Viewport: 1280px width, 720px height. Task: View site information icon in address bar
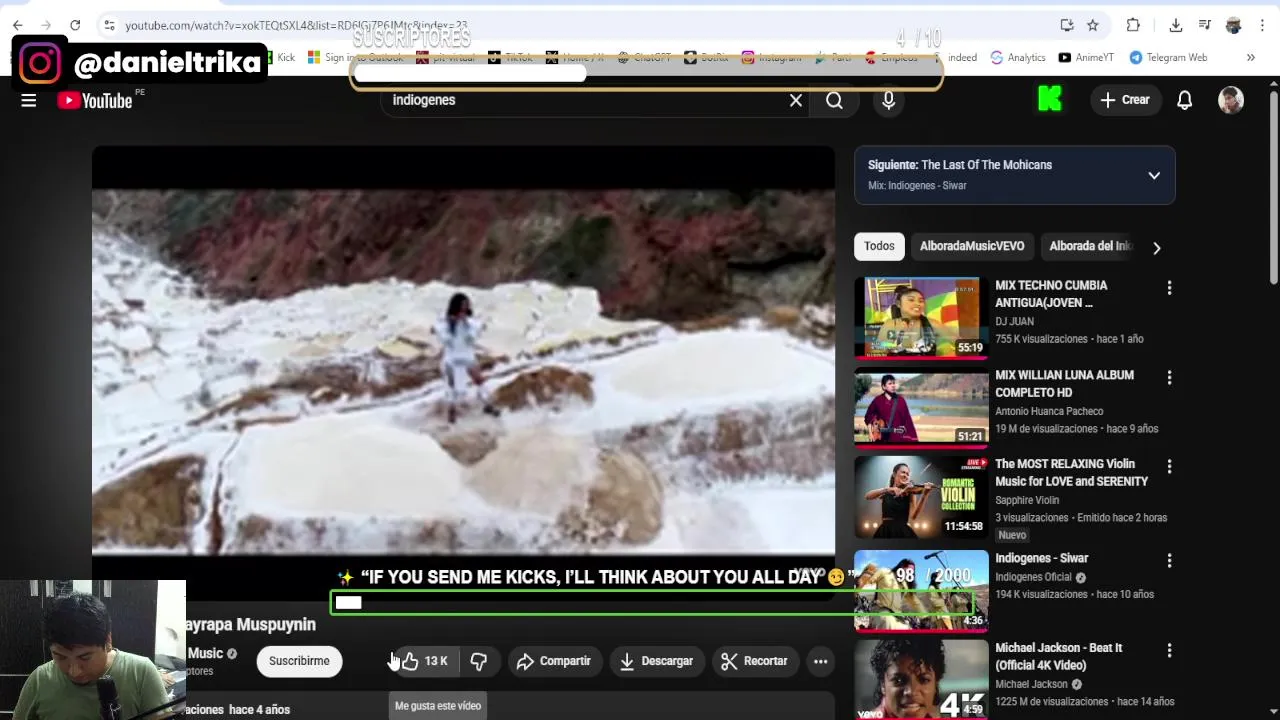click(x=109, y=25)
